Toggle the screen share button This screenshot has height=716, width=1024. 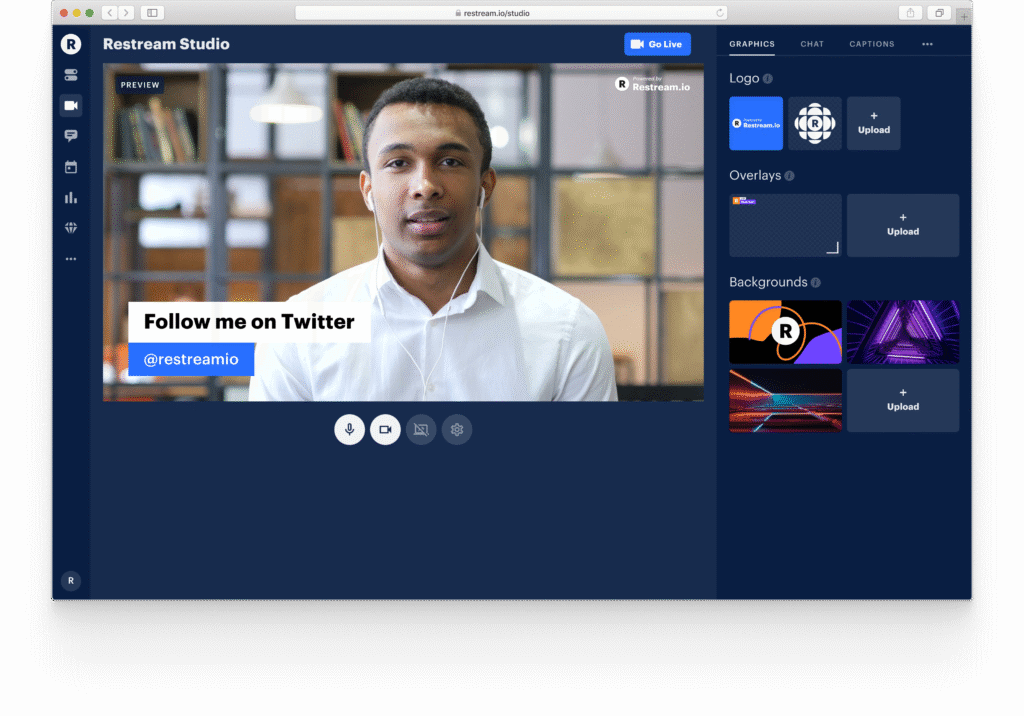tap(421, 429)
